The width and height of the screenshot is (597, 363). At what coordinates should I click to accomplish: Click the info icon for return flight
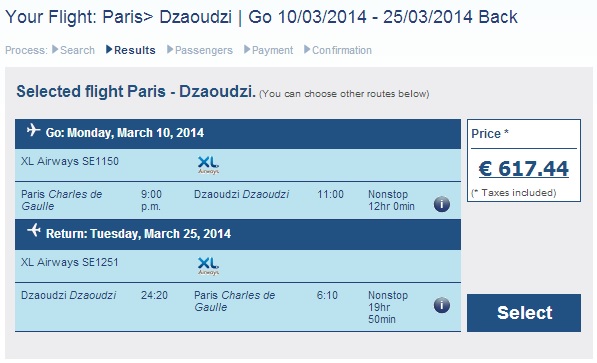coord(442,305)
